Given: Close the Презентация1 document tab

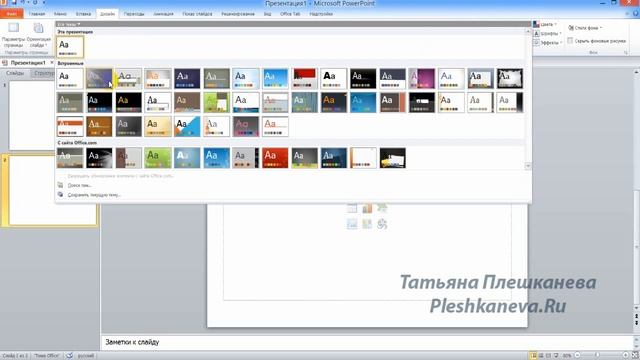Looking at the screenshot, I should click(52, 63).
